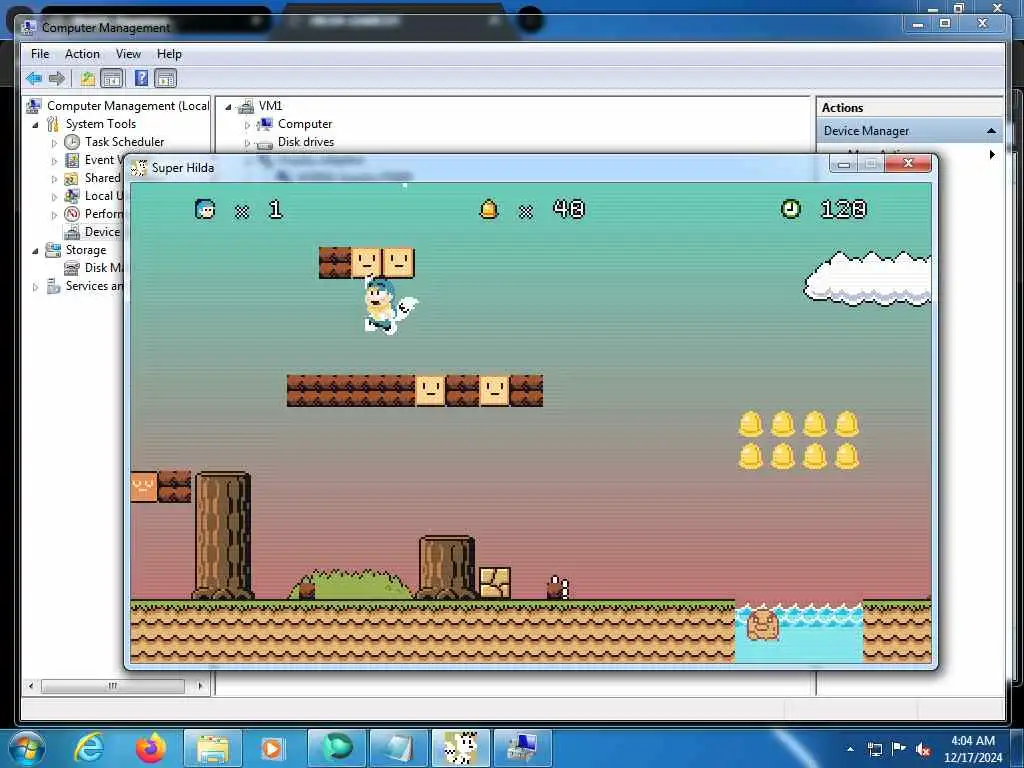
Task: Select Task Scheduler in the tree
Action: [x=124, y=142]
